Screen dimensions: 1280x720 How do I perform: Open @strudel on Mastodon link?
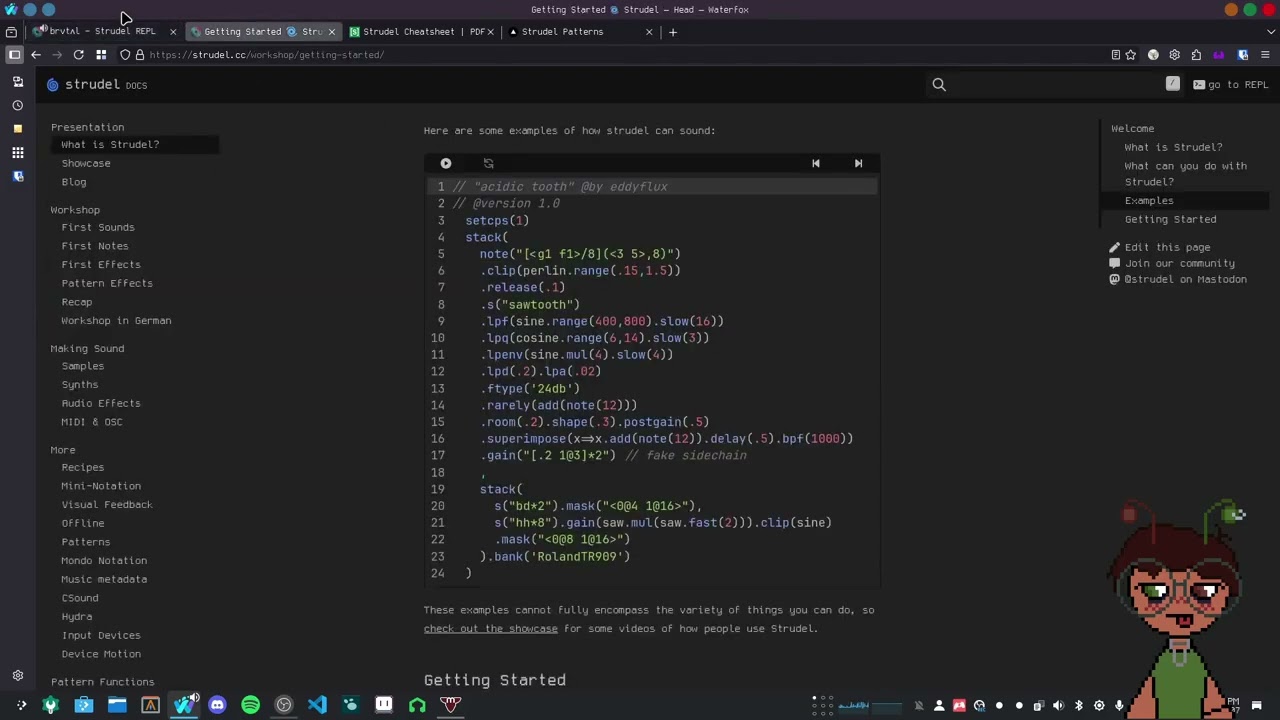[1178, 280]
